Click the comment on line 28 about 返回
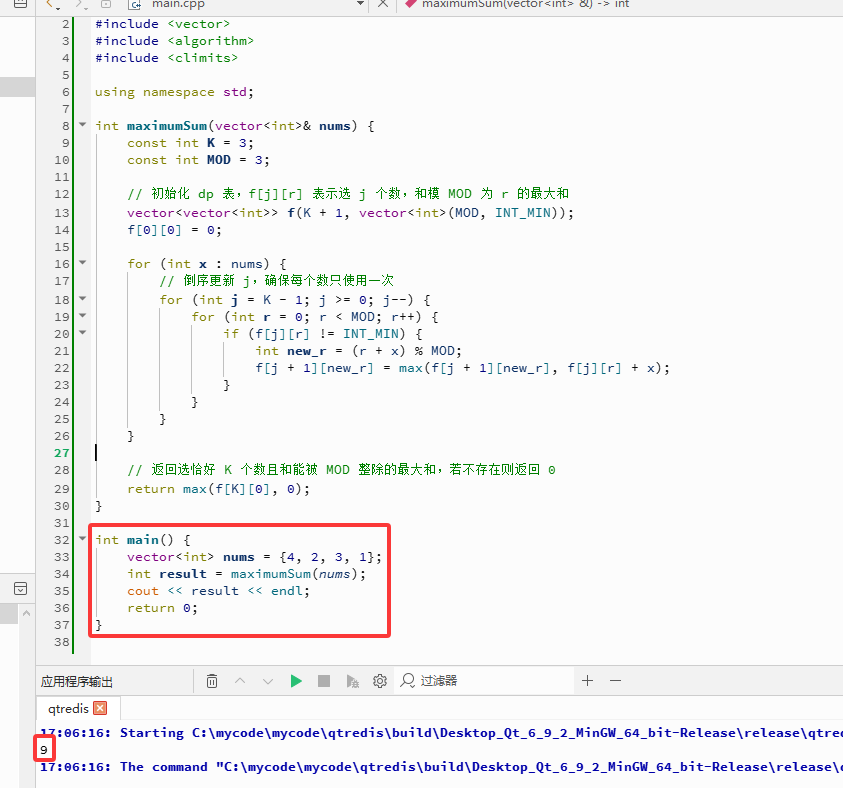This screenshot has height=788, width=843. click(341, 470)
